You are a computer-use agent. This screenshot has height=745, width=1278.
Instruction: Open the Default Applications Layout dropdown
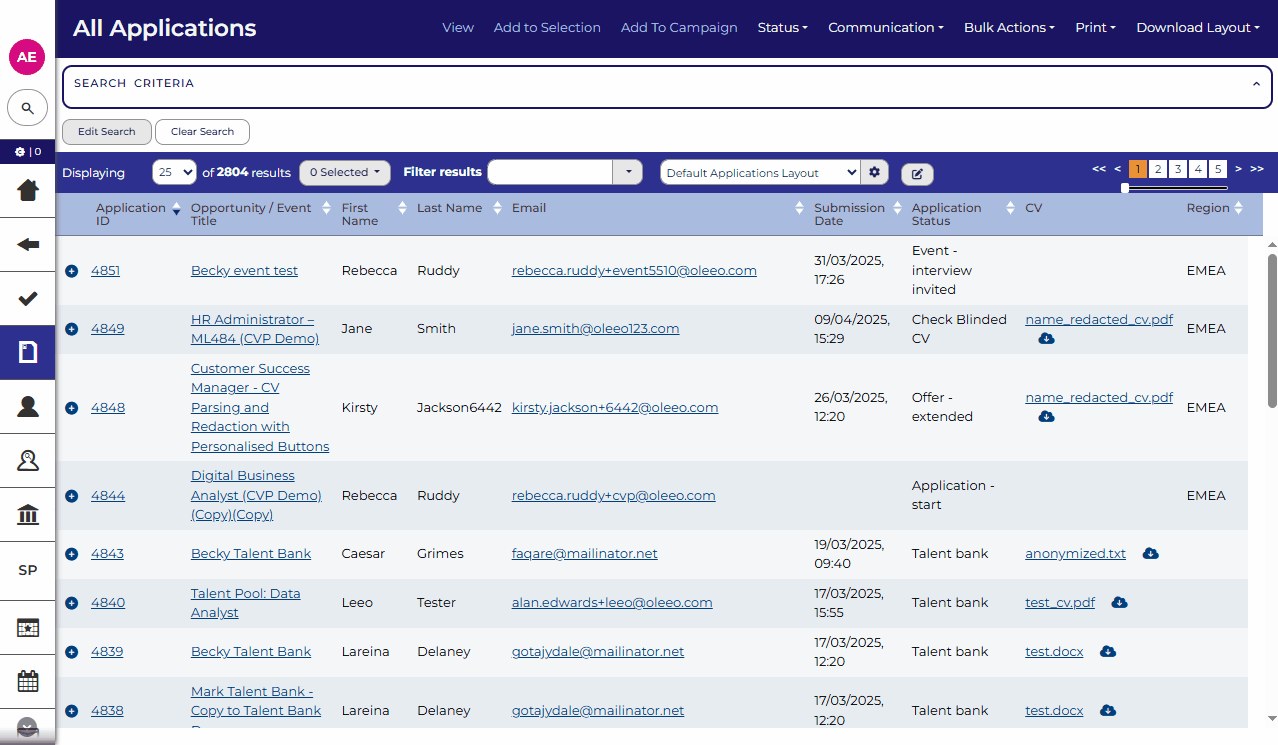click(x=759, y=173)
